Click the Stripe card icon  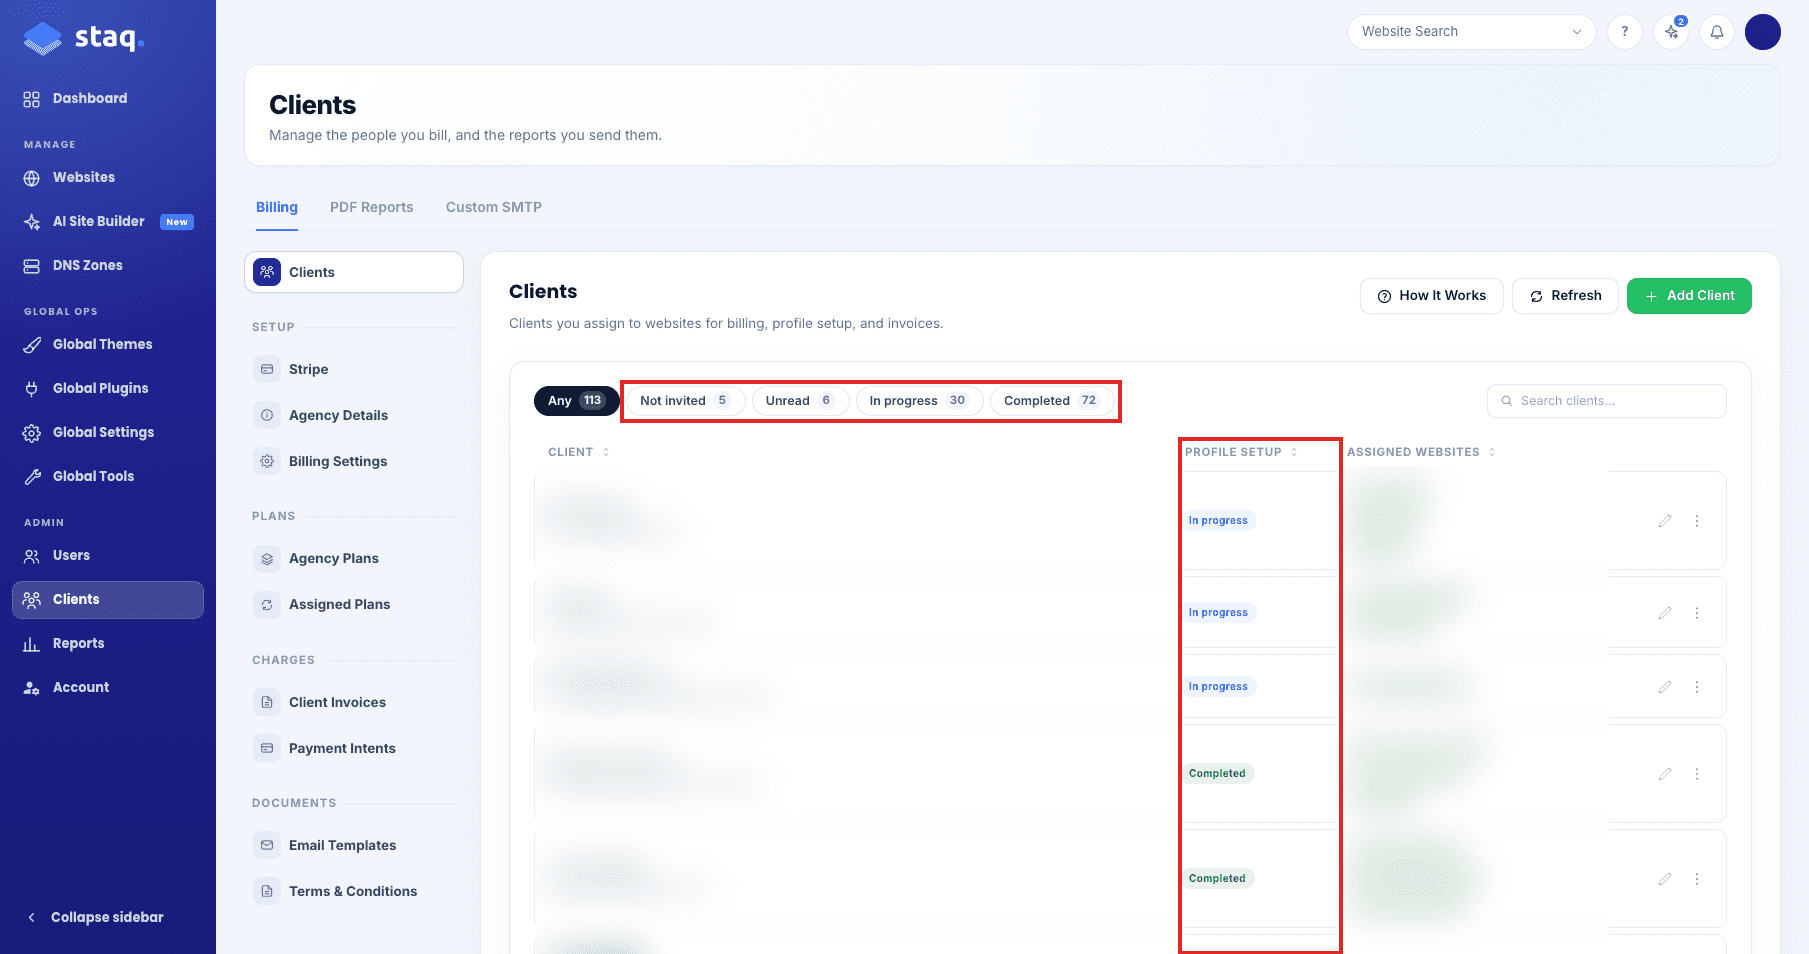[267, 369]
